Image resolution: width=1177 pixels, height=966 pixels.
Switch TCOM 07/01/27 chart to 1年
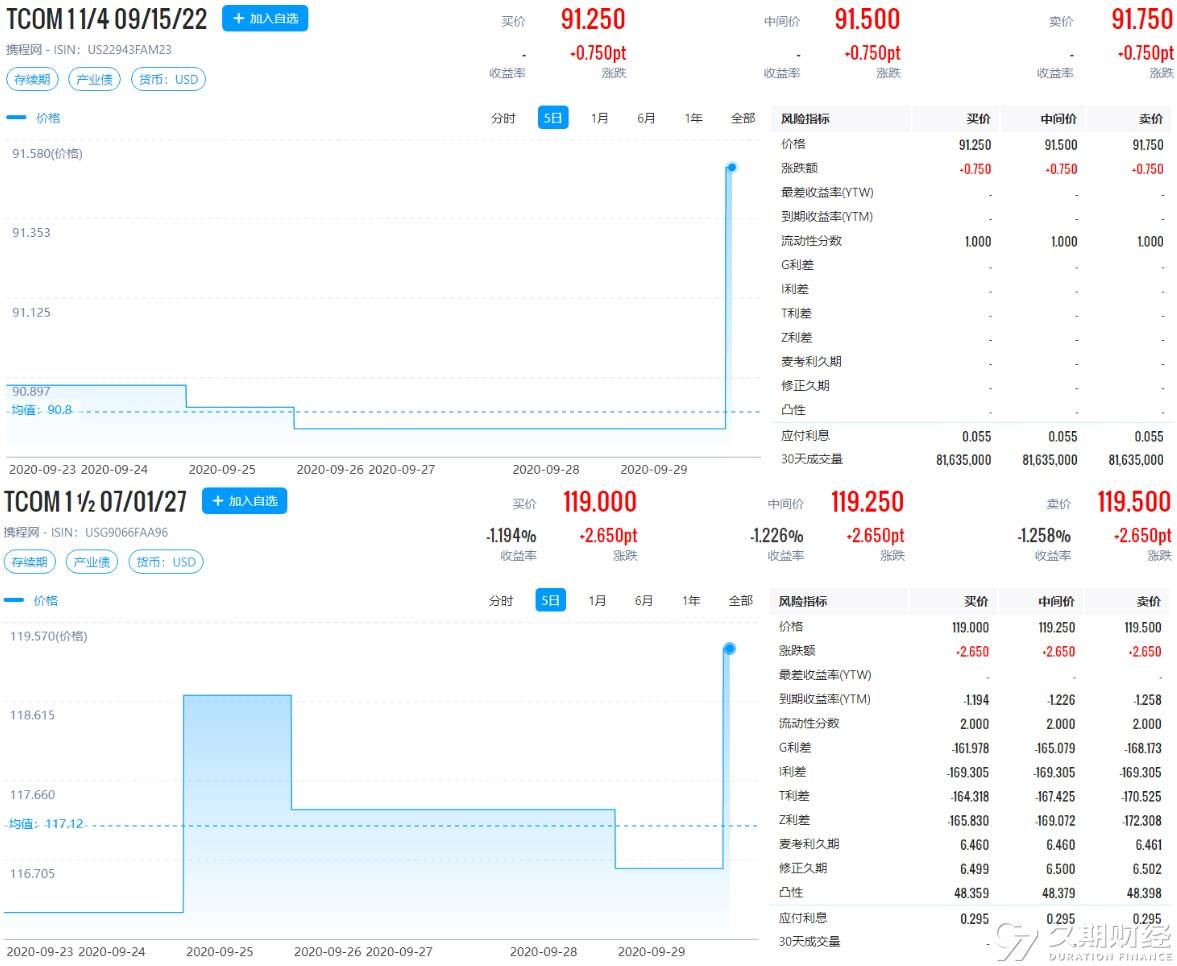click(691, 600)
